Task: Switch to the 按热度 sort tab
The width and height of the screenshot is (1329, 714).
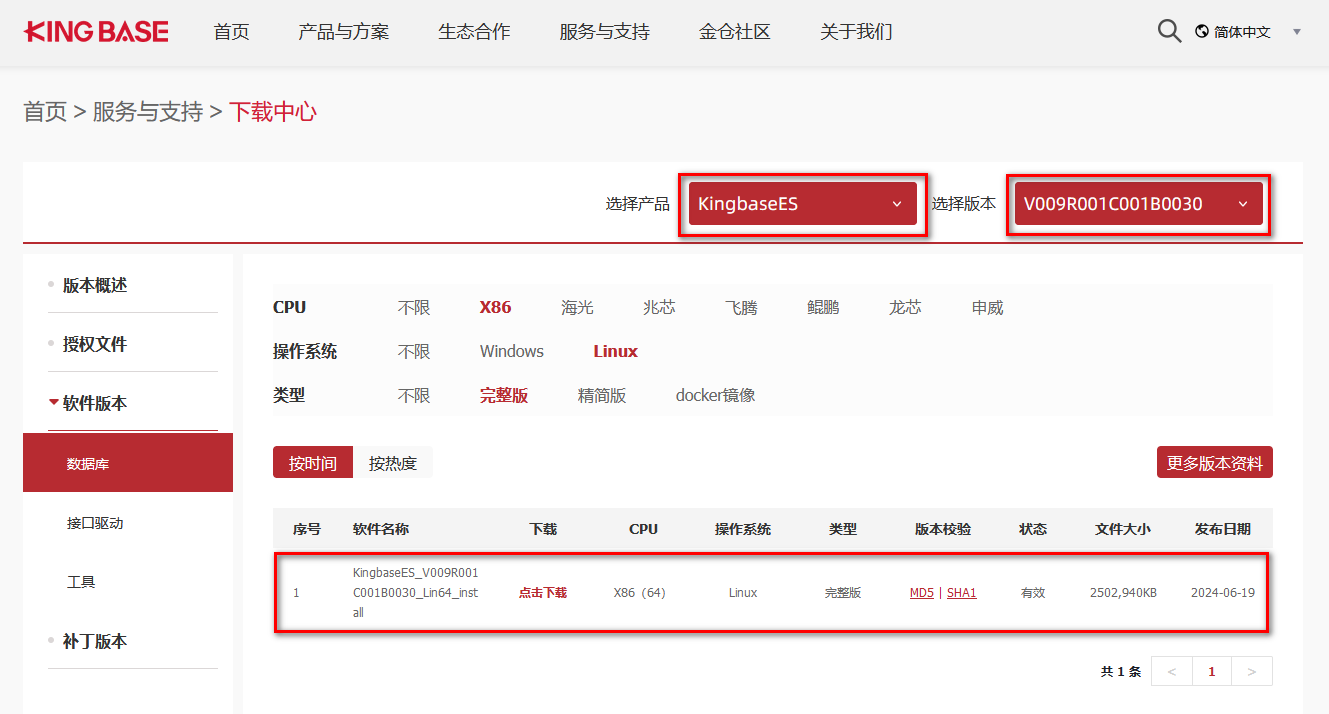Action: (x=393, y=463)
